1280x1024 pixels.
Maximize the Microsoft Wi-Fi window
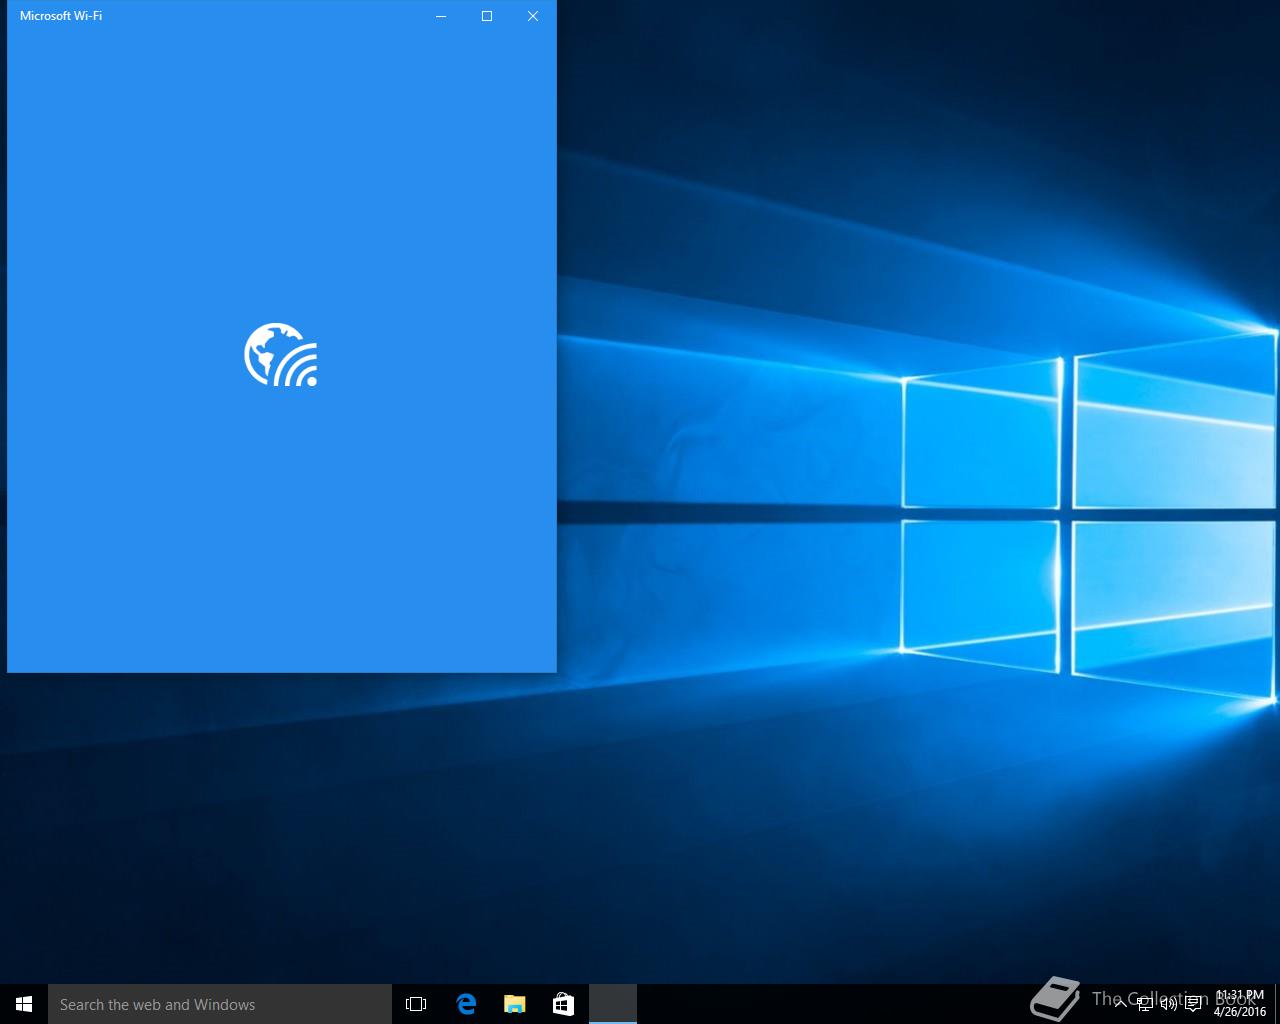click(x=487, y=16)
